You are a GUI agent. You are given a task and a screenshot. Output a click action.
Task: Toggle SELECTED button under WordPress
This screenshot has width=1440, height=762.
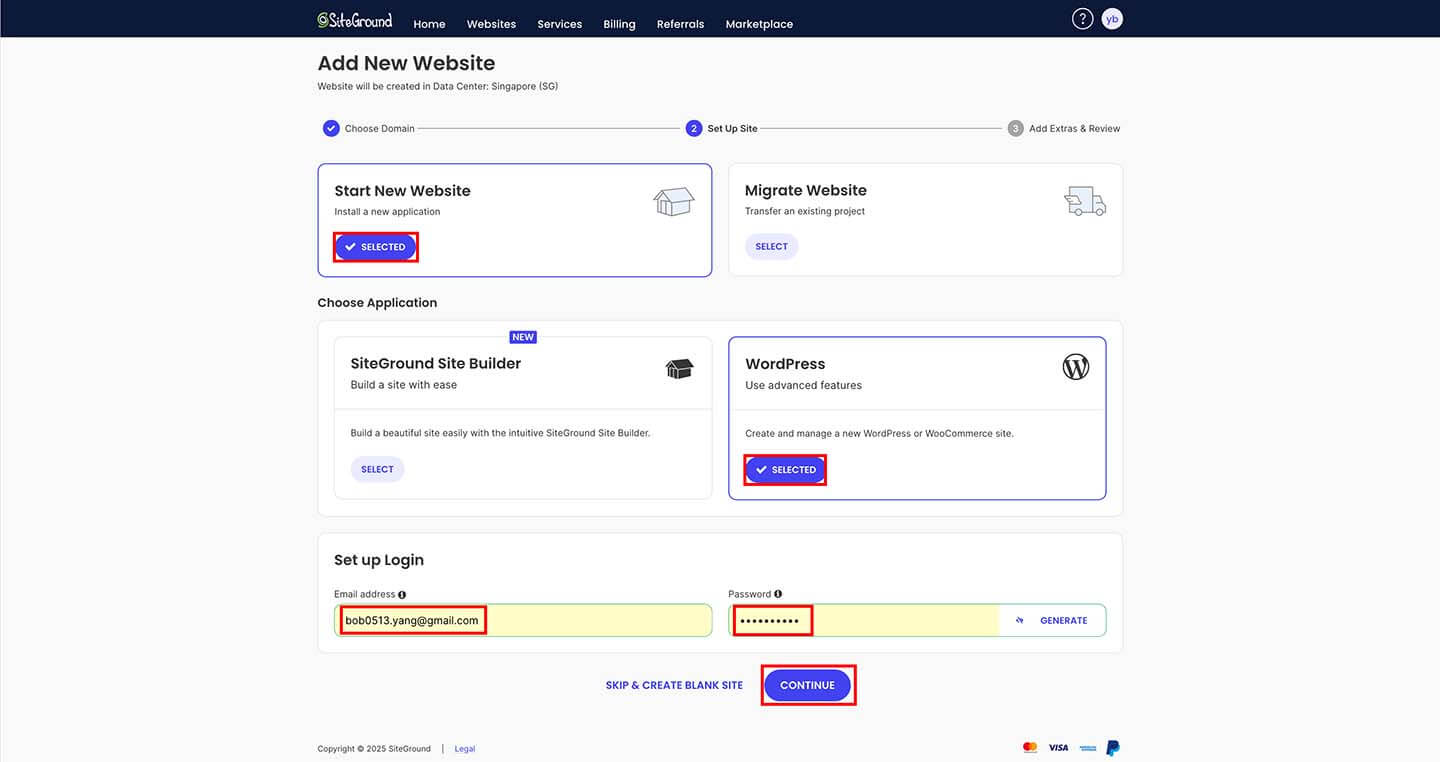785,470
